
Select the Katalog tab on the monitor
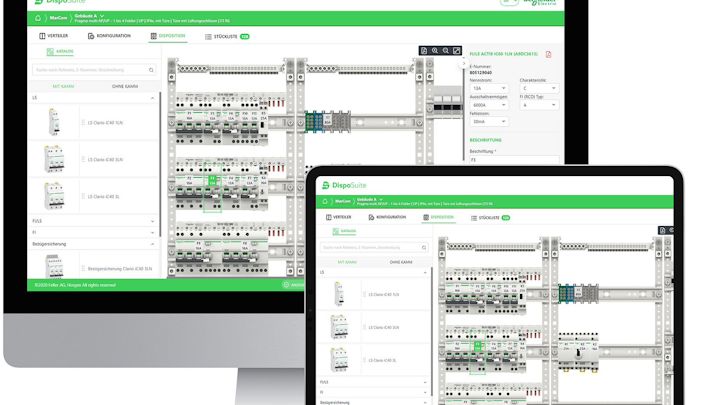tap(60, 51)
